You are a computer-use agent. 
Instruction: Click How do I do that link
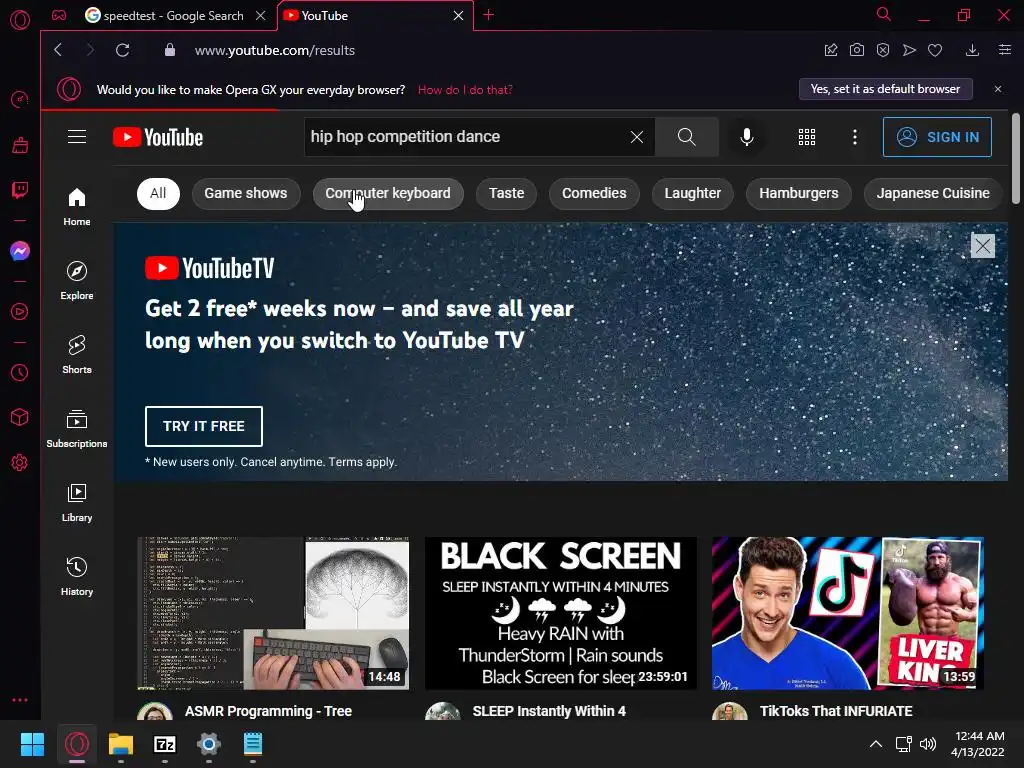point(465,89)
